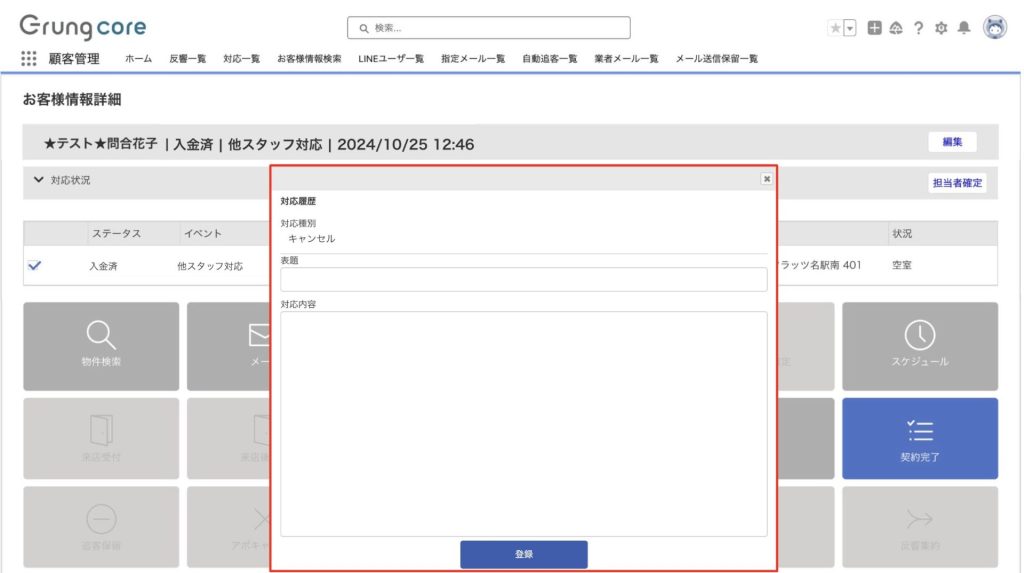Image resolution: width=1024 pixels, height=573 pixels.
Task: Open the favorites list dropdown arrow
Action: (850, 28)
